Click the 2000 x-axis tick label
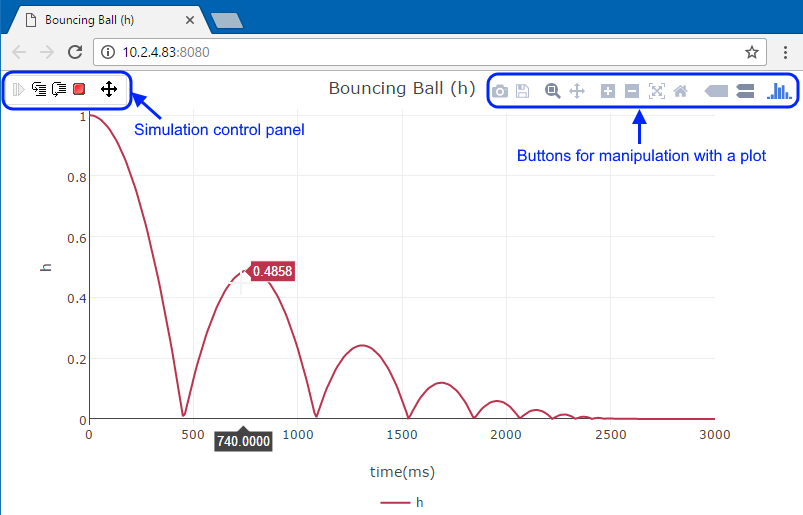The width and height of the screenshot is (803, 515). click(506, 435)
